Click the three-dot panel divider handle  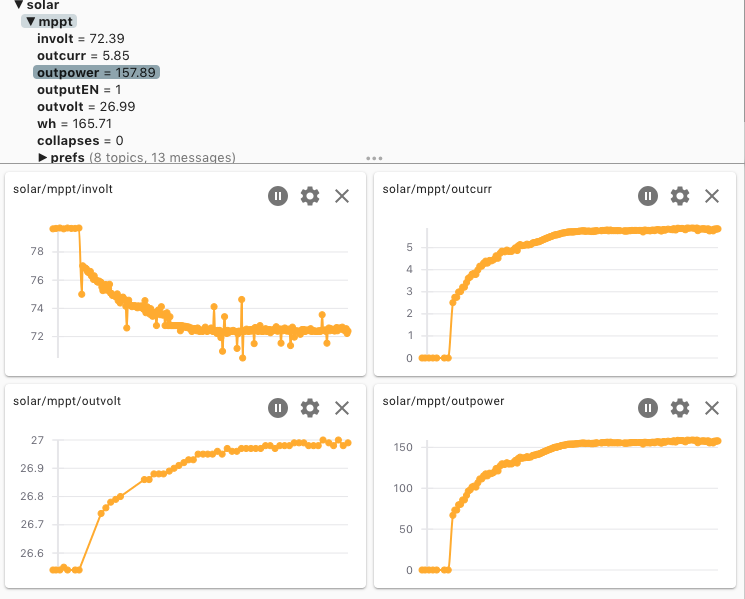[374, 158]
